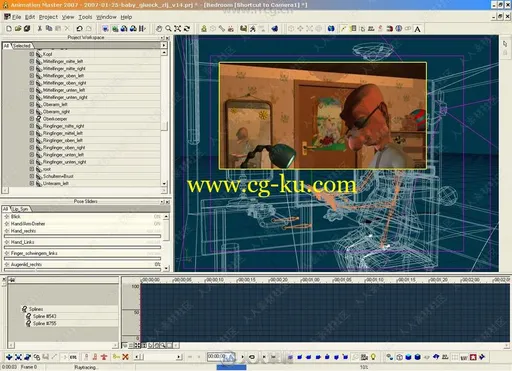This screenshot has width=512, height=371.
Task: Open the Window menu
Action: pos(106,17)
